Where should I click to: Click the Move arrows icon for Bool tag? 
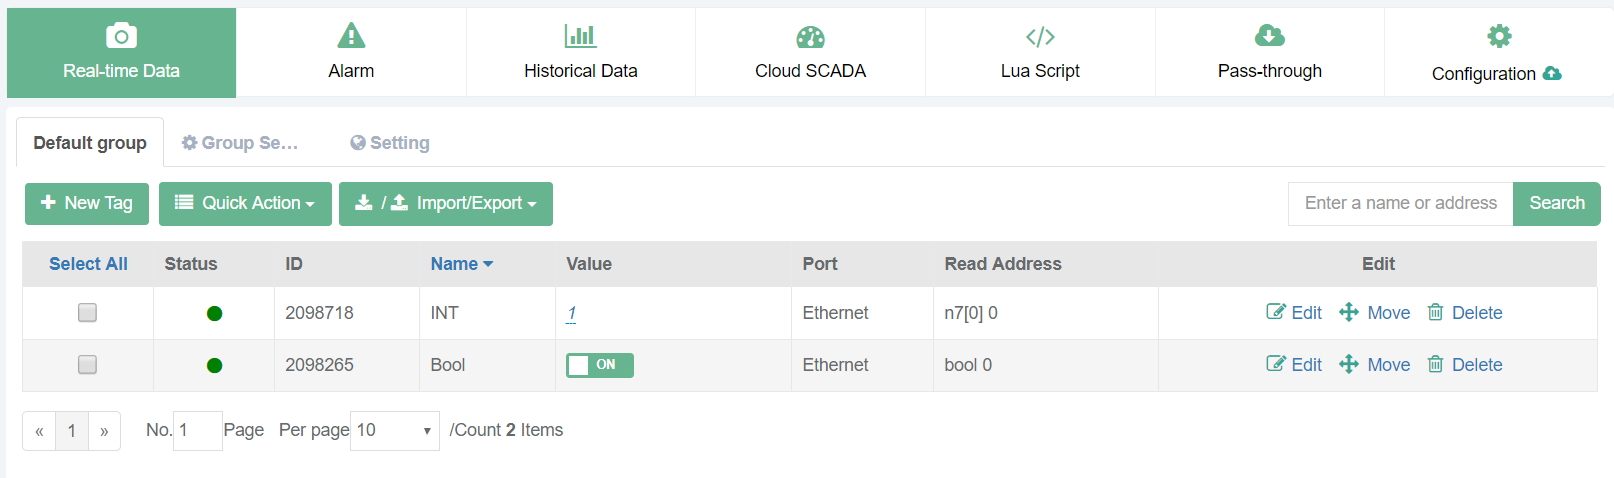pos(1349,364)
